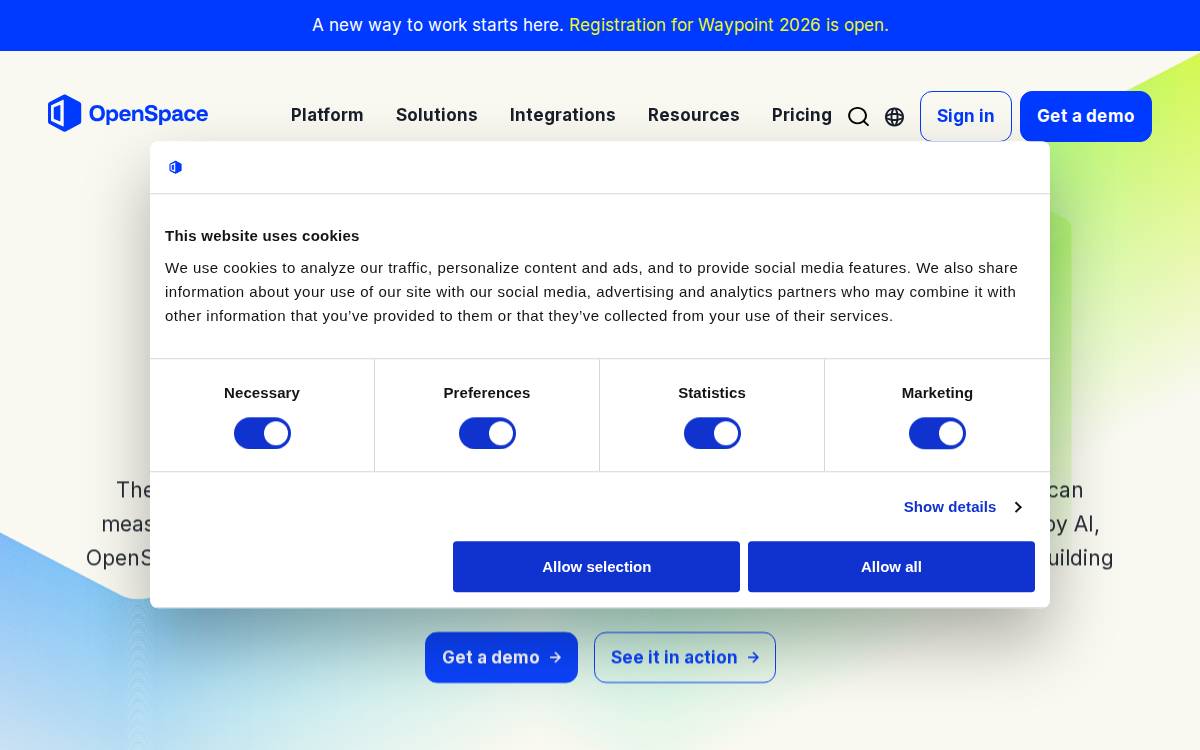Click the Necessary category label
The width and height of the screenshot is (1200, 750).
[262, 393]
